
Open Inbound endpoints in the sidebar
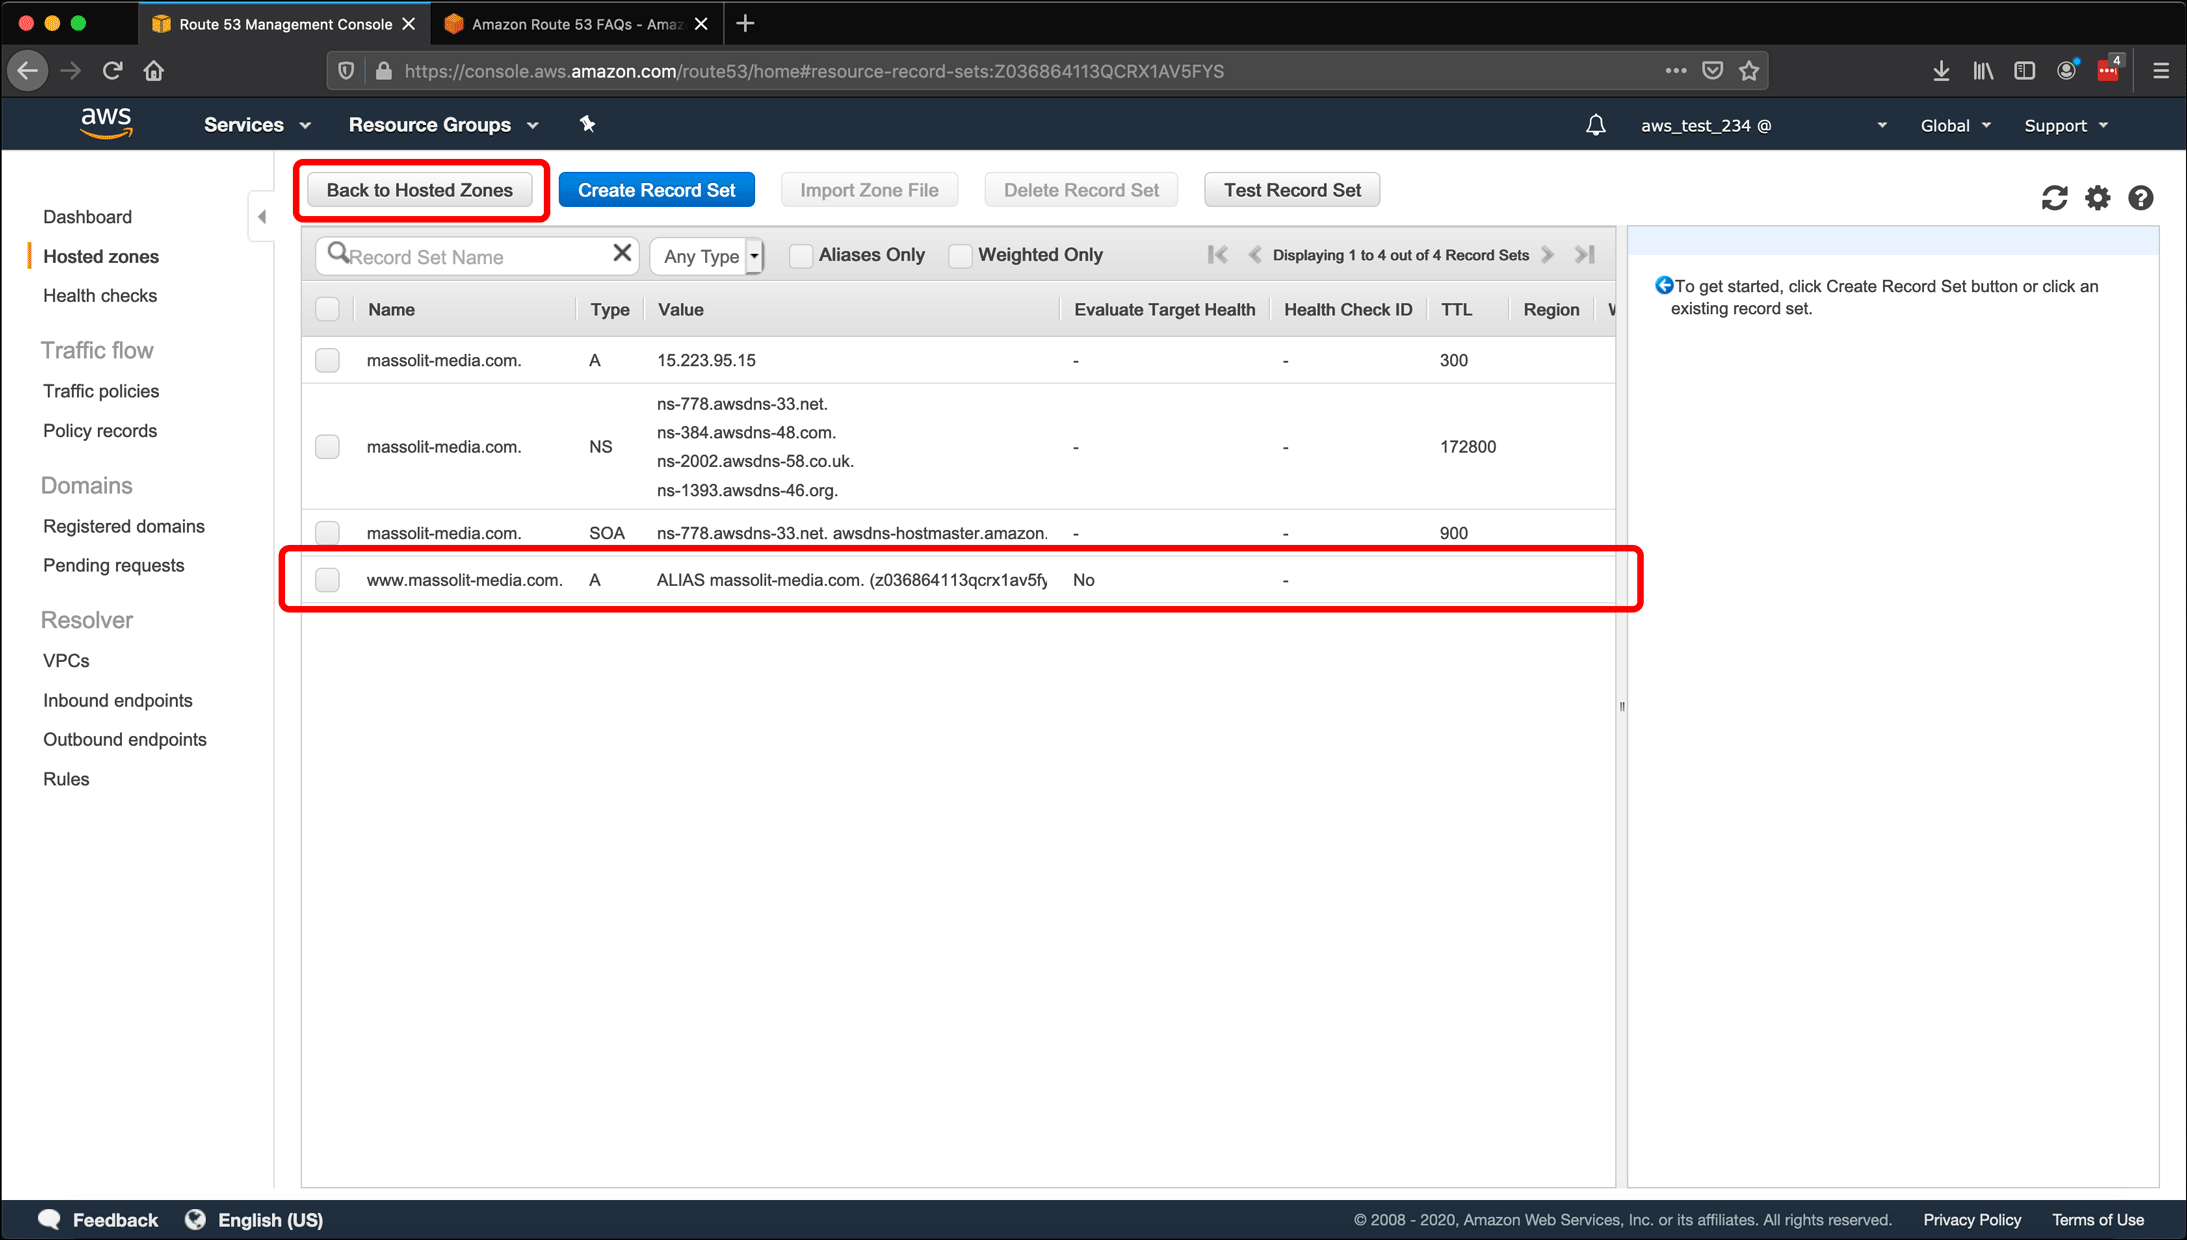118,700
